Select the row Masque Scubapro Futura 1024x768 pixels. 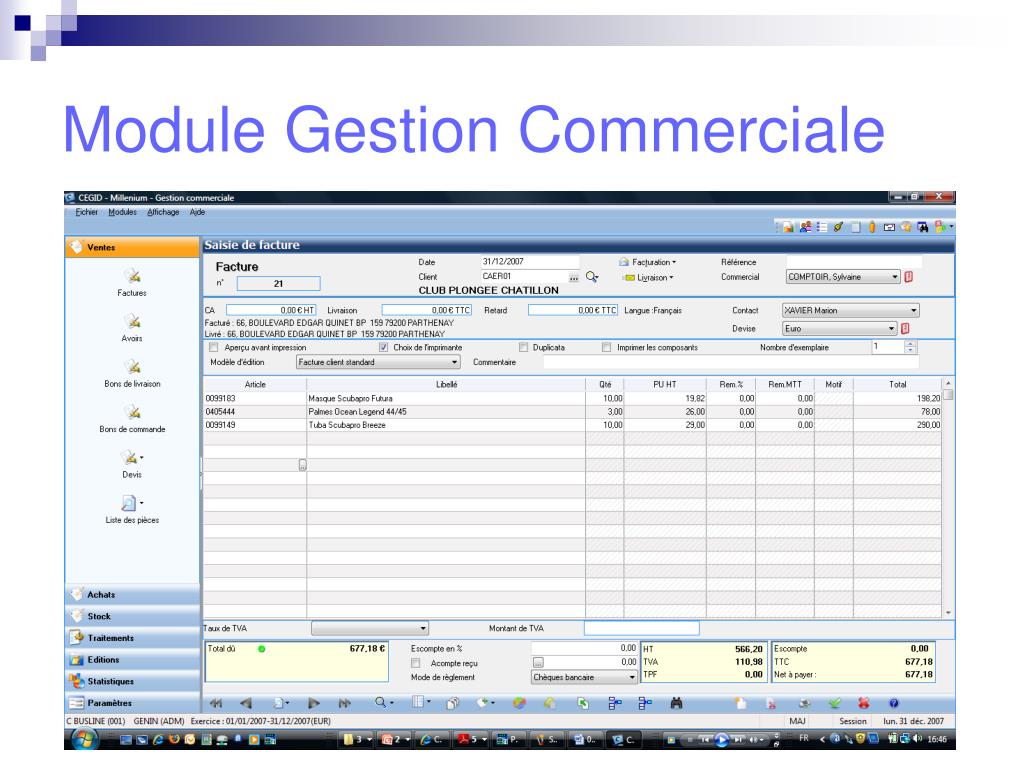click(x=573, y=398)
